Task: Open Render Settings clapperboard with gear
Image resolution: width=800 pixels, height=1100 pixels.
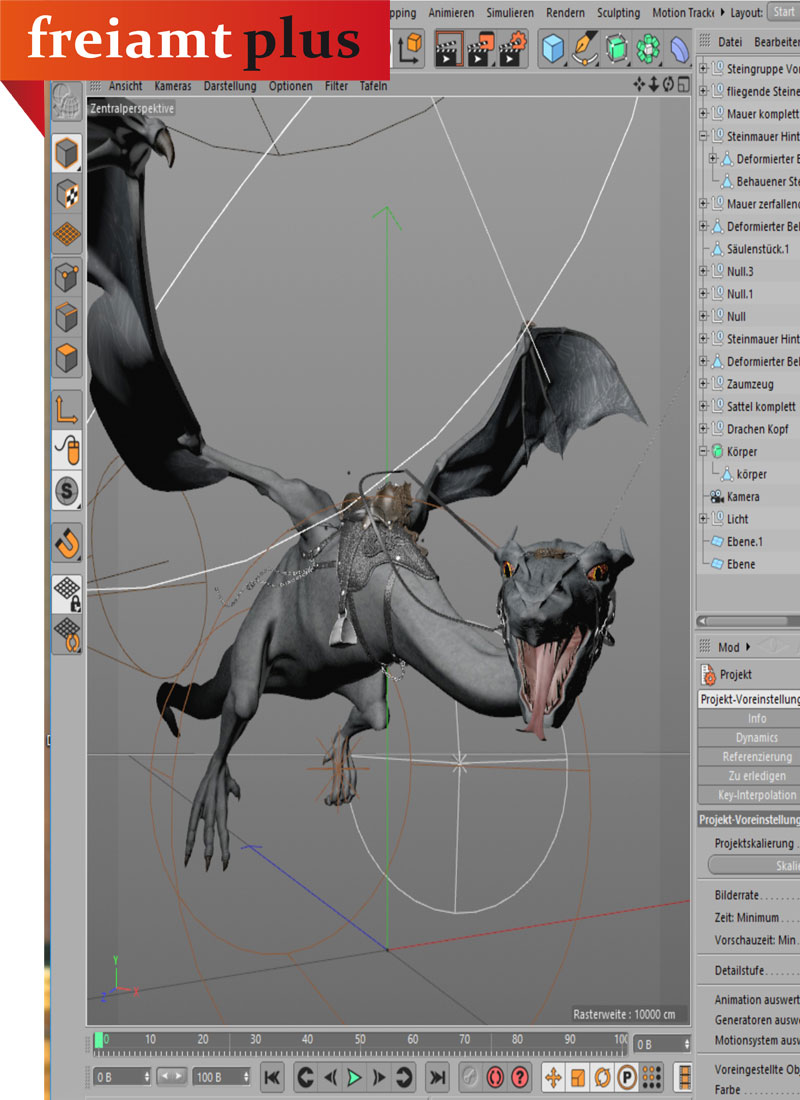Action: [512, 48]
